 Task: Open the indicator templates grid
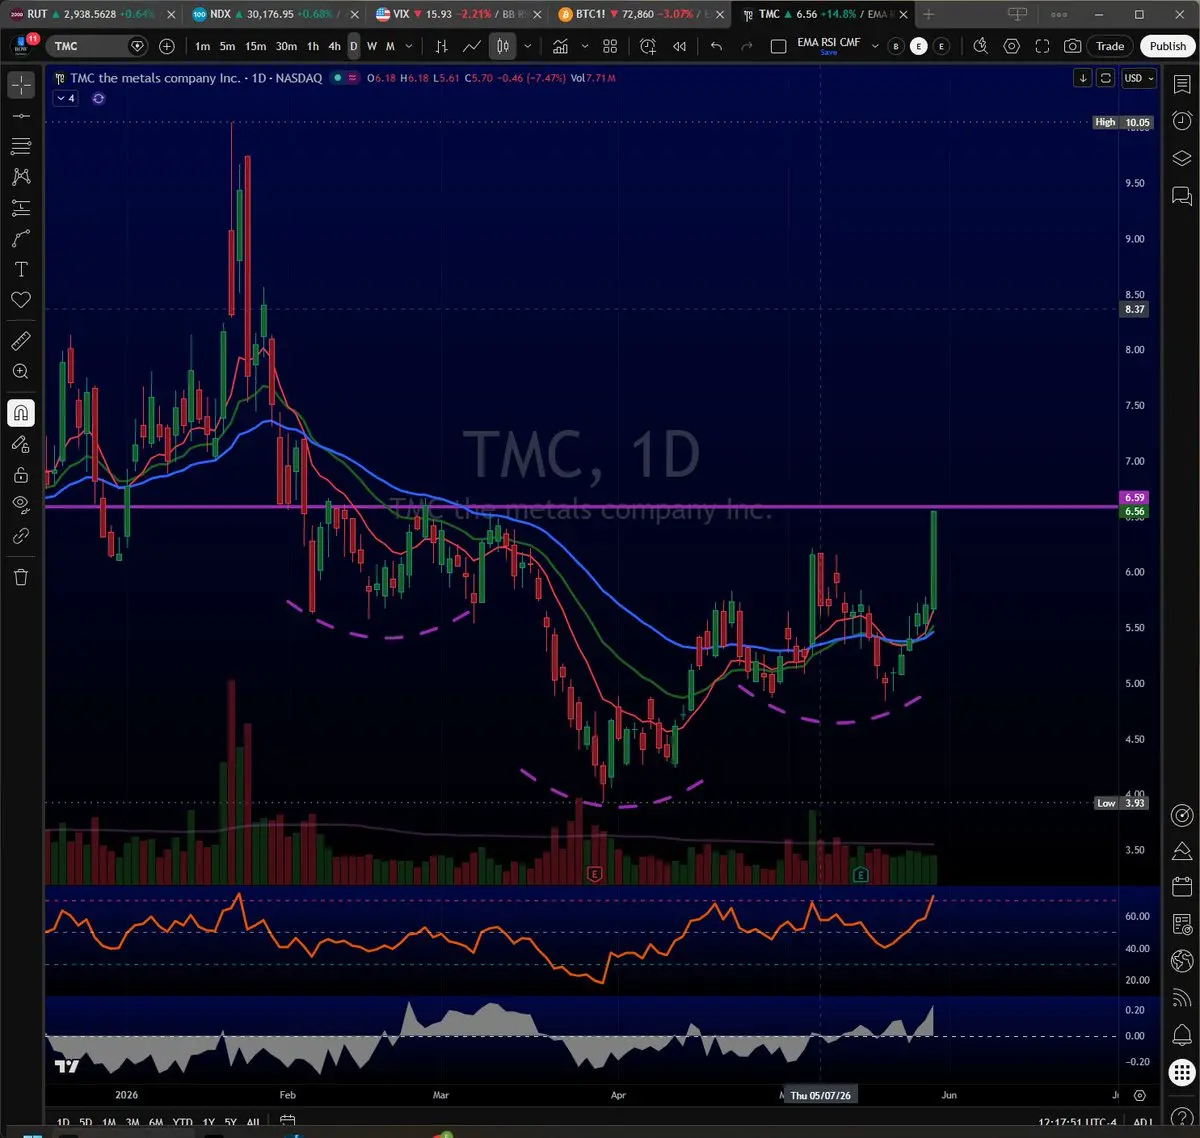610,46
